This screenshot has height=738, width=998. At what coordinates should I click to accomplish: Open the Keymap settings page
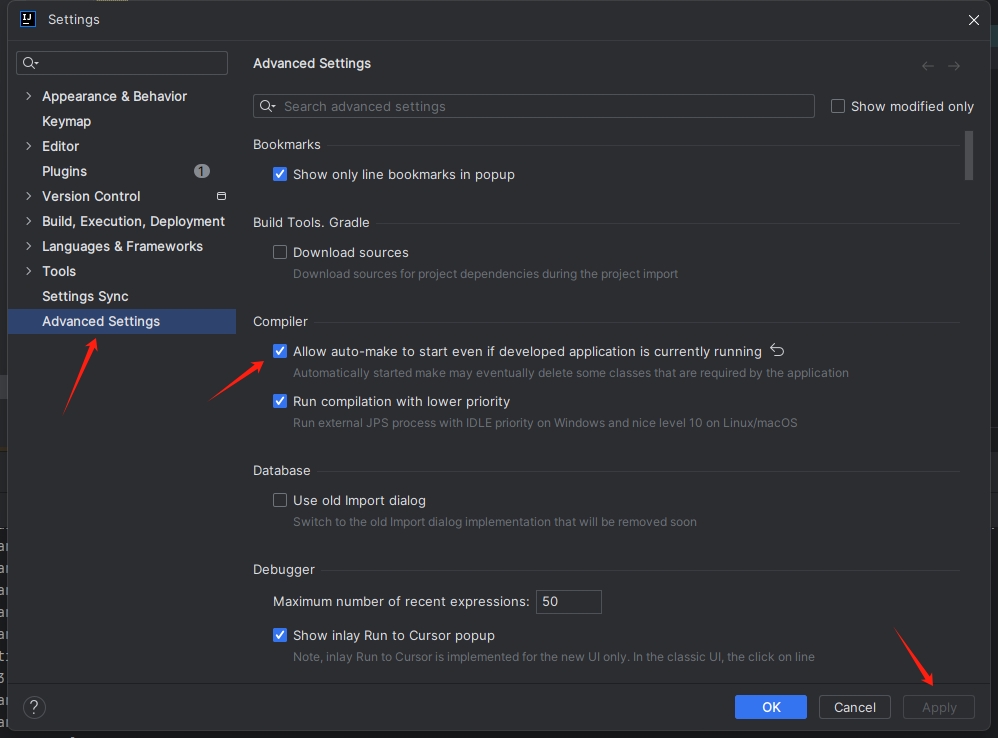(66, 121)
